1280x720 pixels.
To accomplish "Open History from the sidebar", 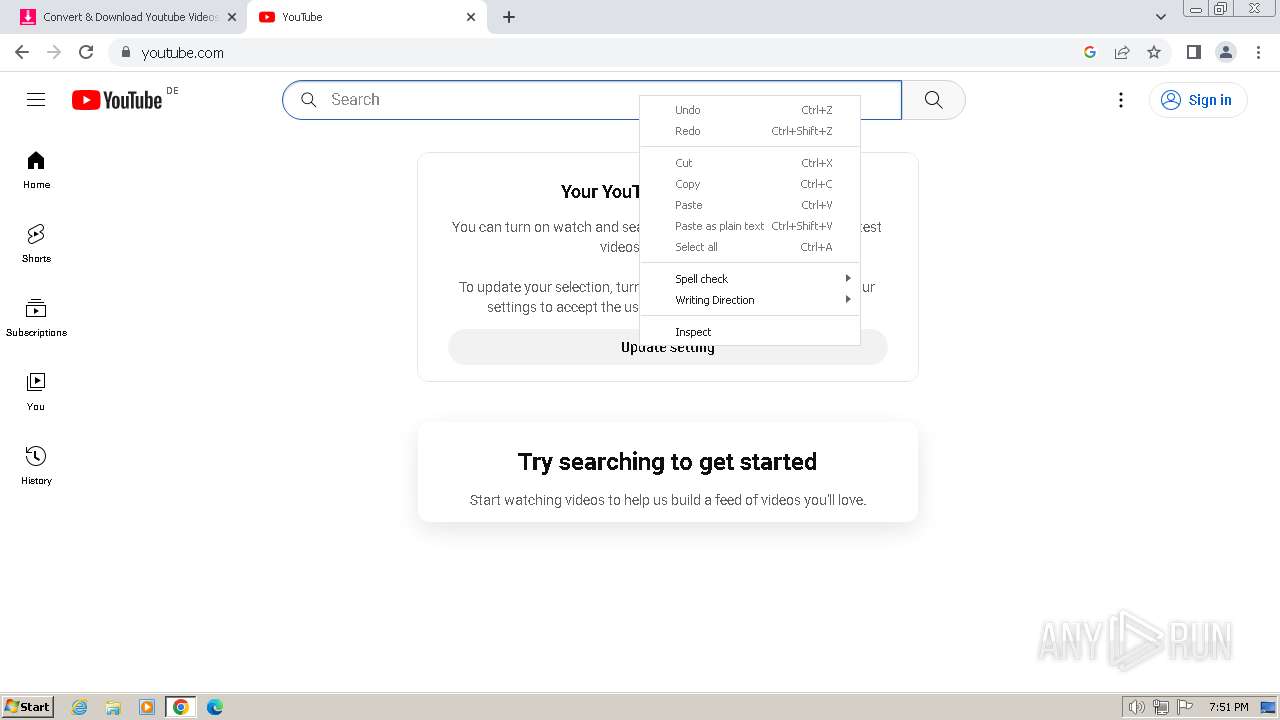I will (x=36, y=466).
